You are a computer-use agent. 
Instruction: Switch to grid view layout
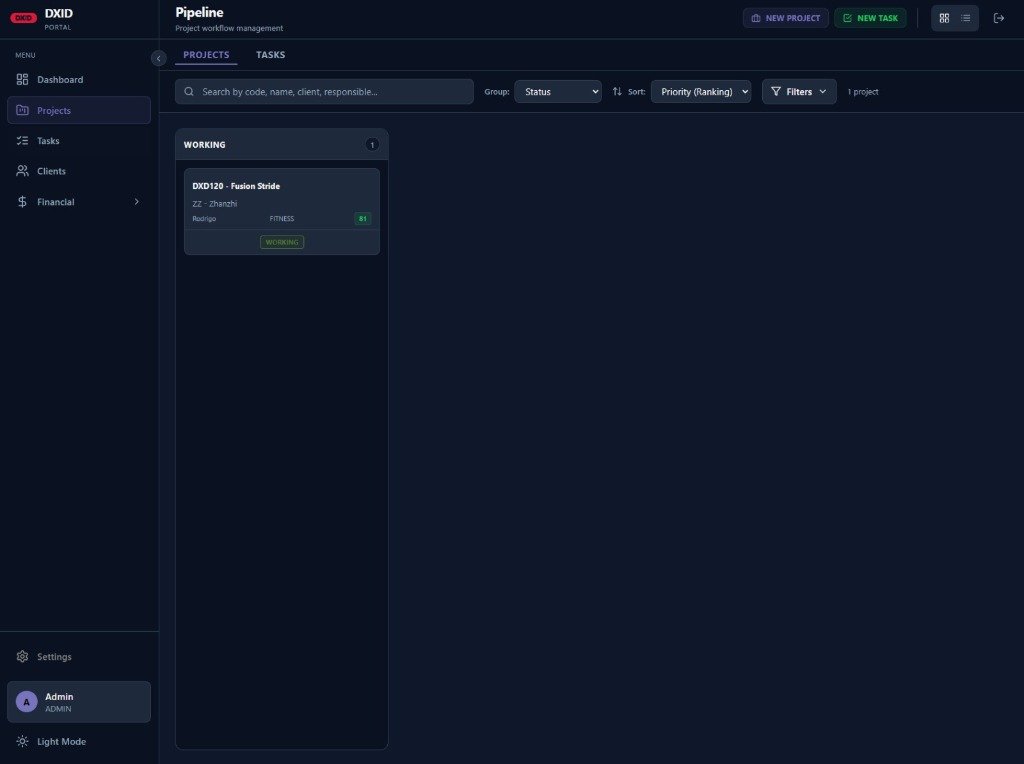point(944,17)
